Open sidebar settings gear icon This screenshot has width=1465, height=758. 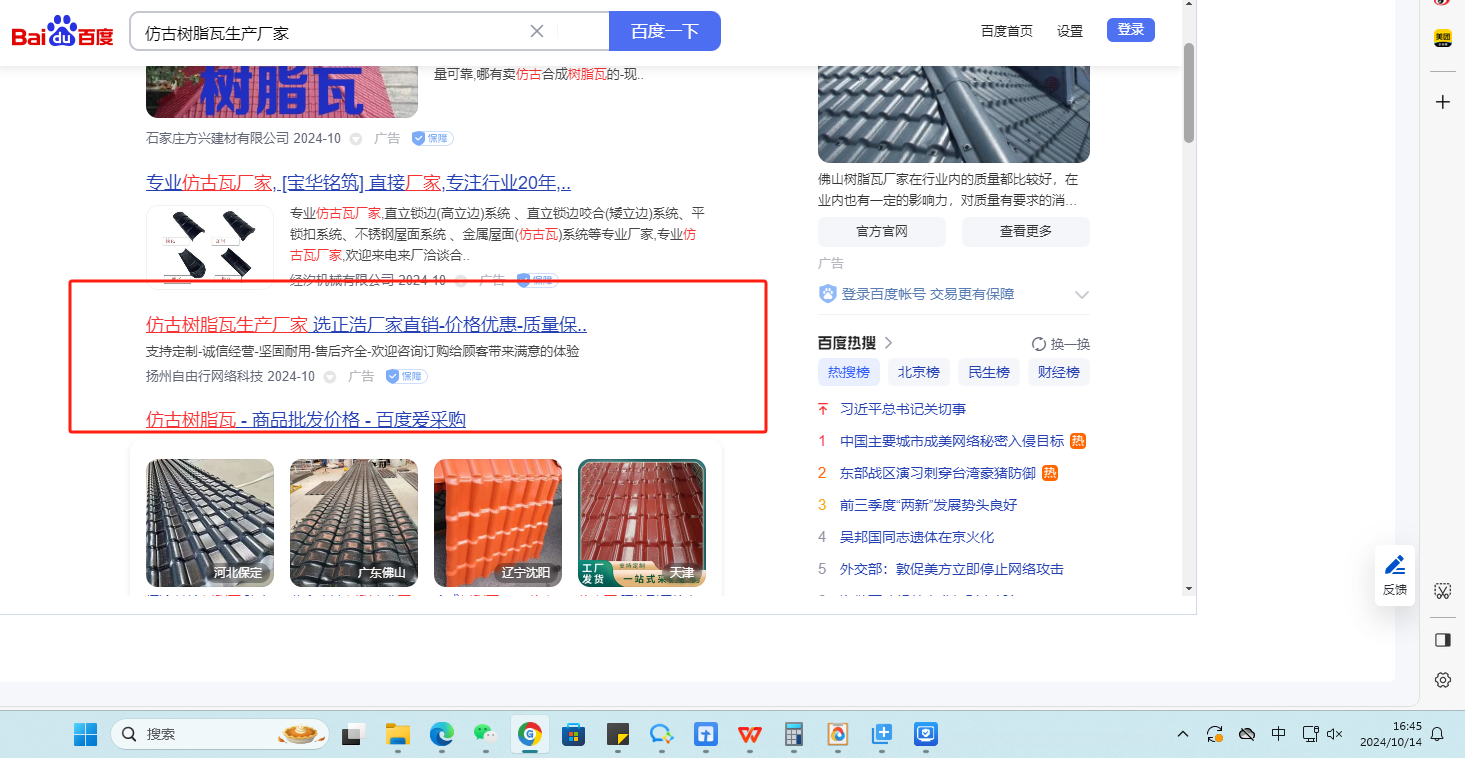click(1442, 680)
